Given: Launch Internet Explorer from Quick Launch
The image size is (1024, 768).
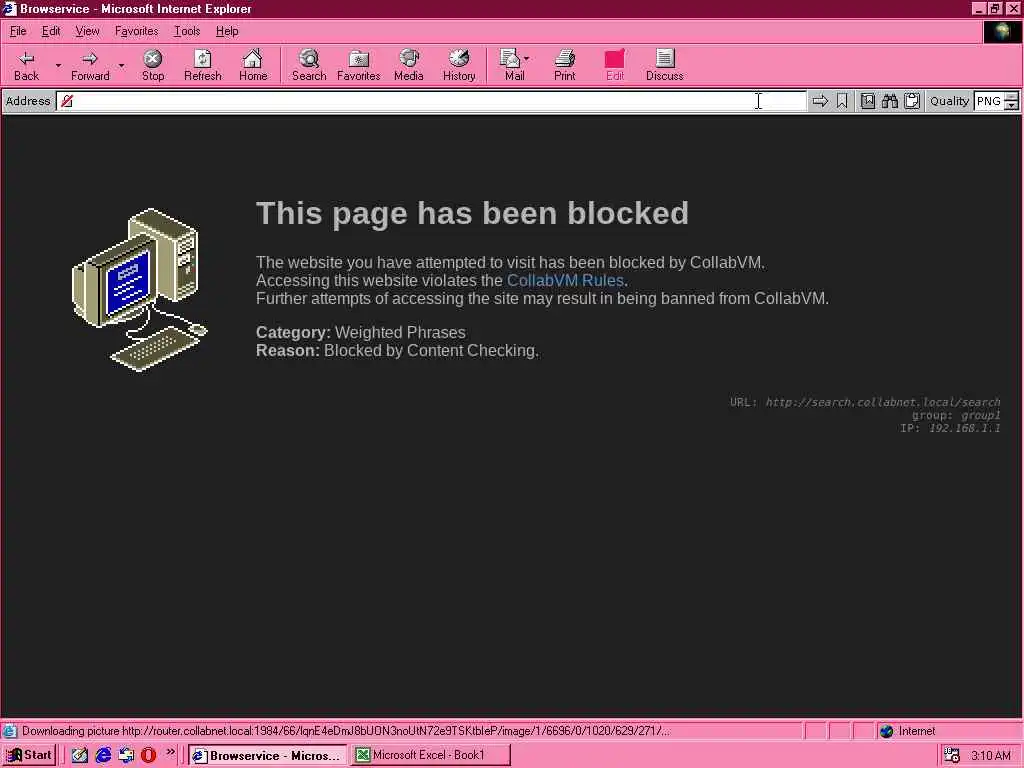Looking at the screenshot, I should pos(103,755).
